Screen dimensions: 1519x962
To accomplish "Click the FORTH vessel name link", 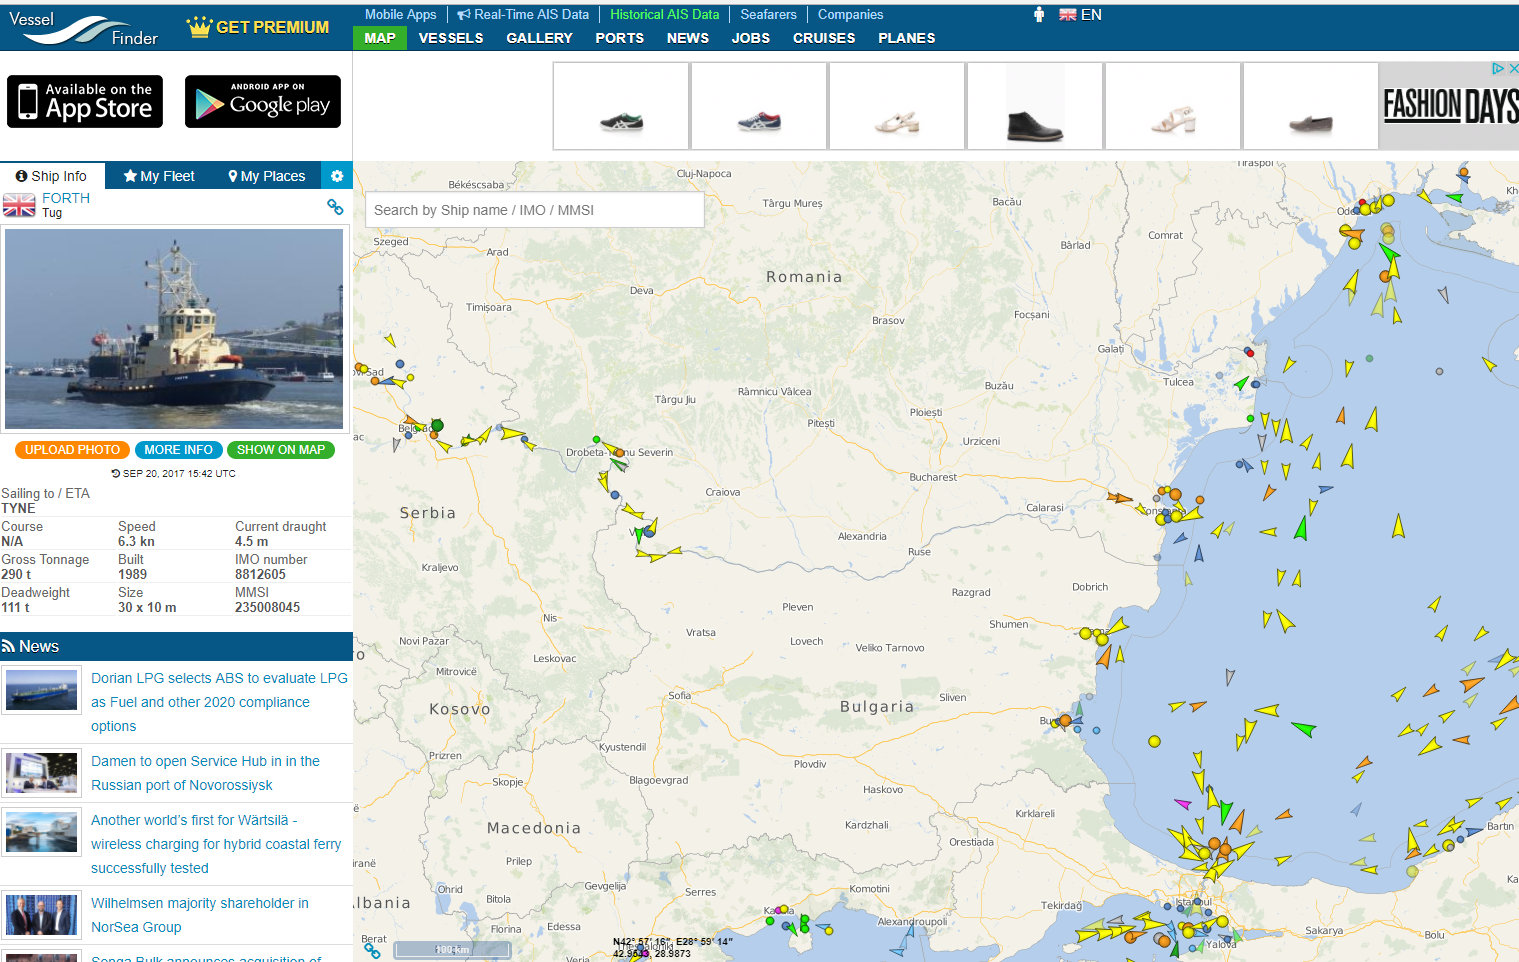I will [x=66, y=198].
